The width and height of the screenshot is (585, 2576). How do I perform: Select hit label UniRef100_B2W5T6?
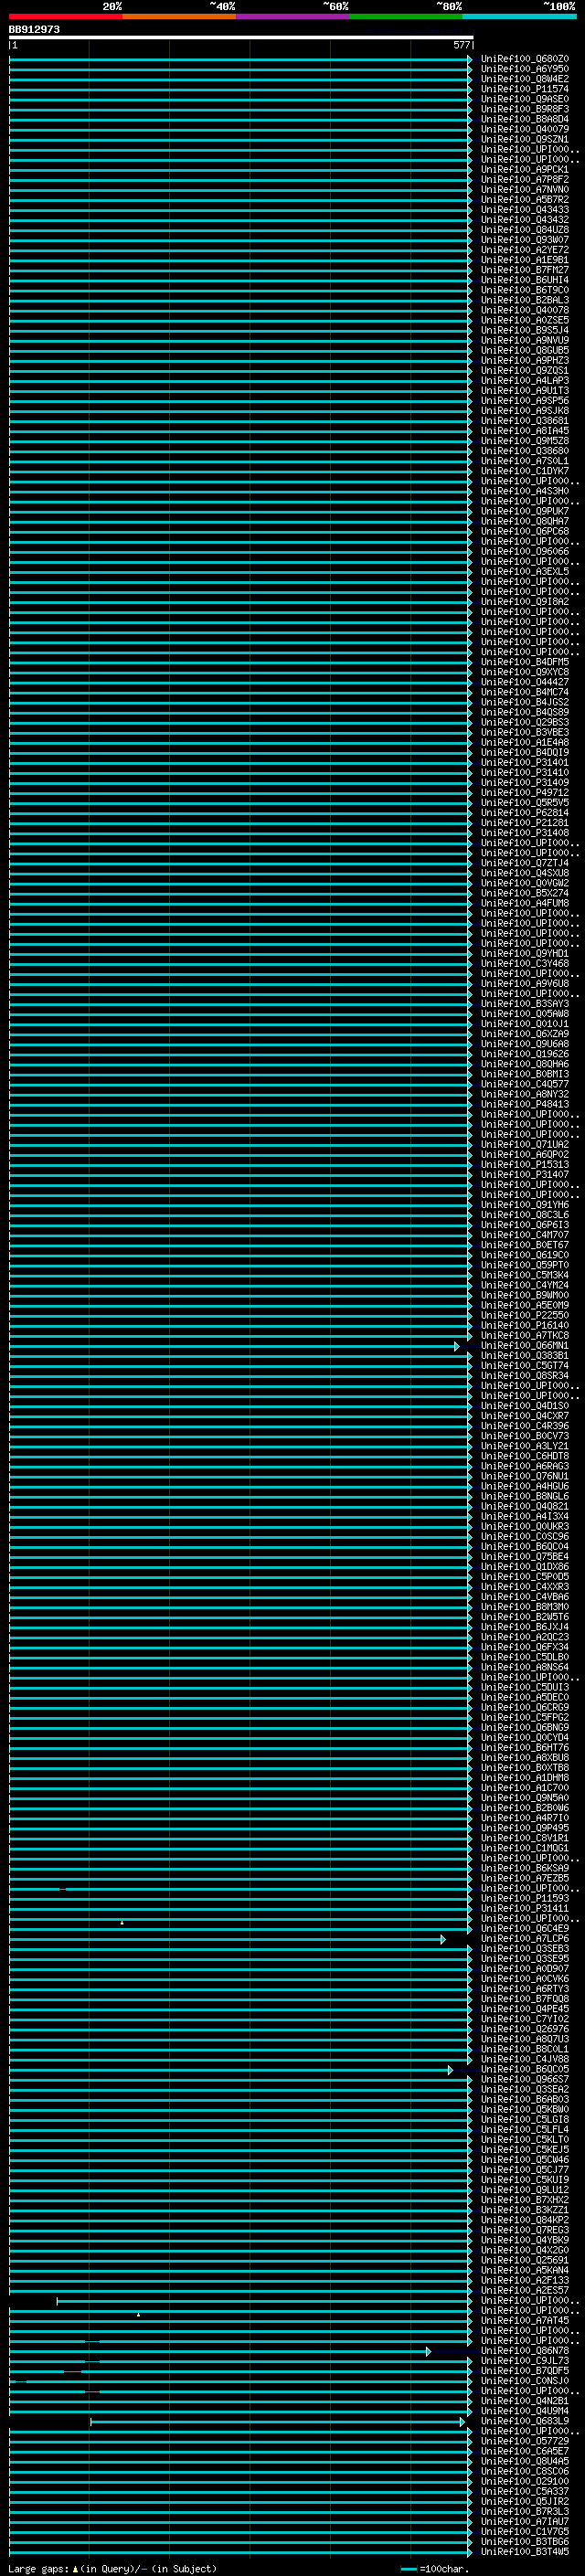(x=525, y=1617)
